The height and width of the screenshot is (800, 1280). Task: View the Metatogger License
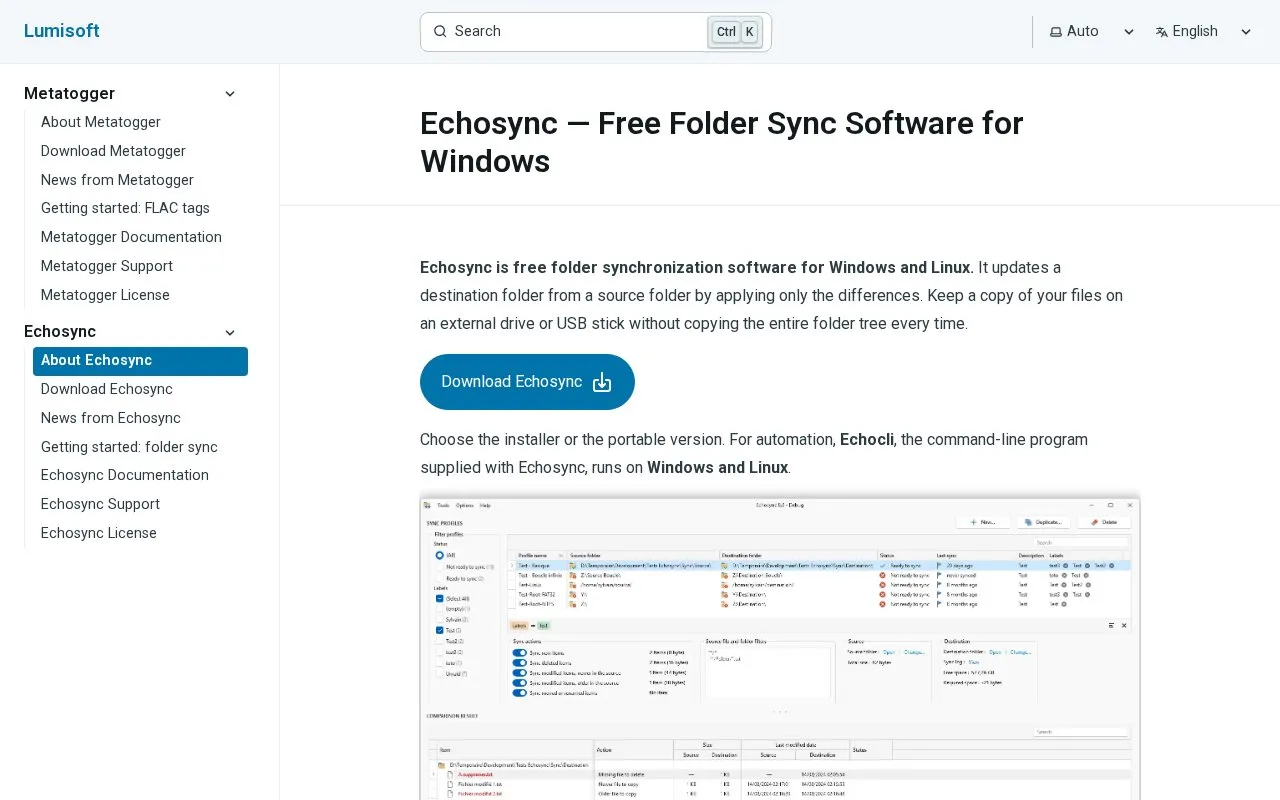click(105, 295)
